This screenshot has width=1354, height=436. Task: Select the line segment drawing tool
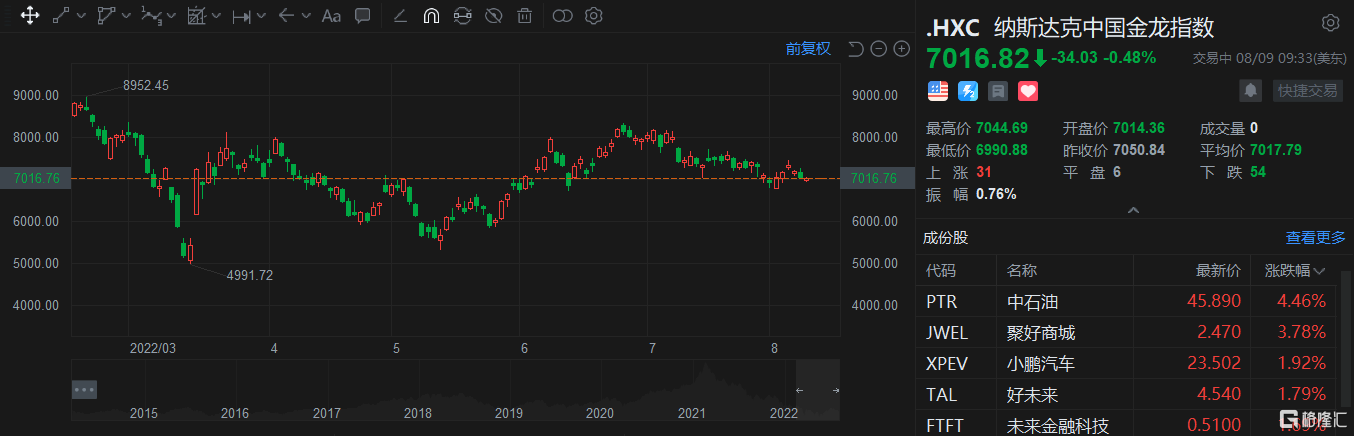point(60,15)
